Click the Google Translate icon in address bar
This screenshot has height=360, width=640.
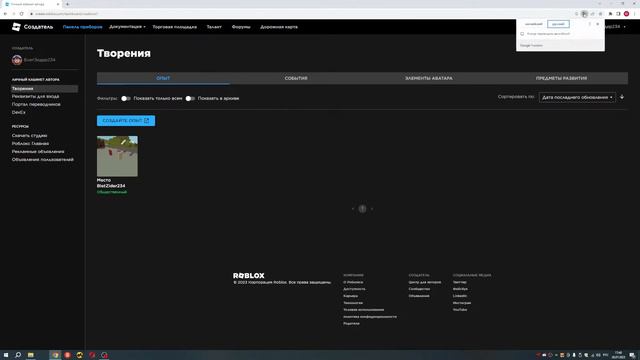tap(584, 14)
